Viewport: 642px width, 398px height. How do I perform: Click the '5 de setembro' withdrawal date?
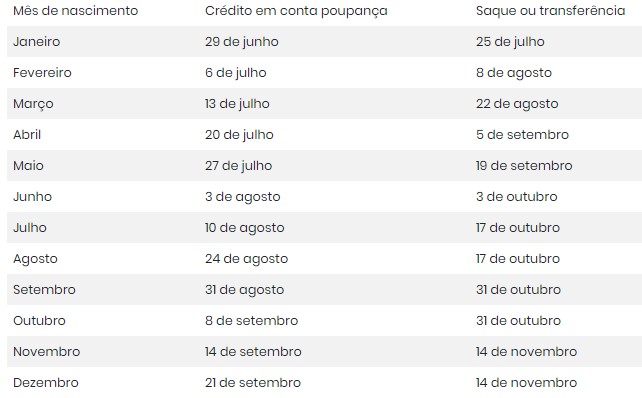522,135
